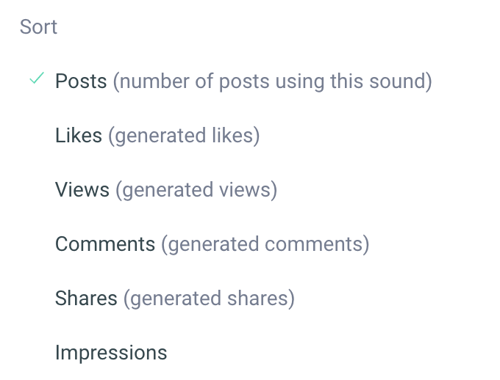500x380 pixels.
Task: Click the '(generated views)' description text
Action: (196, 190)
